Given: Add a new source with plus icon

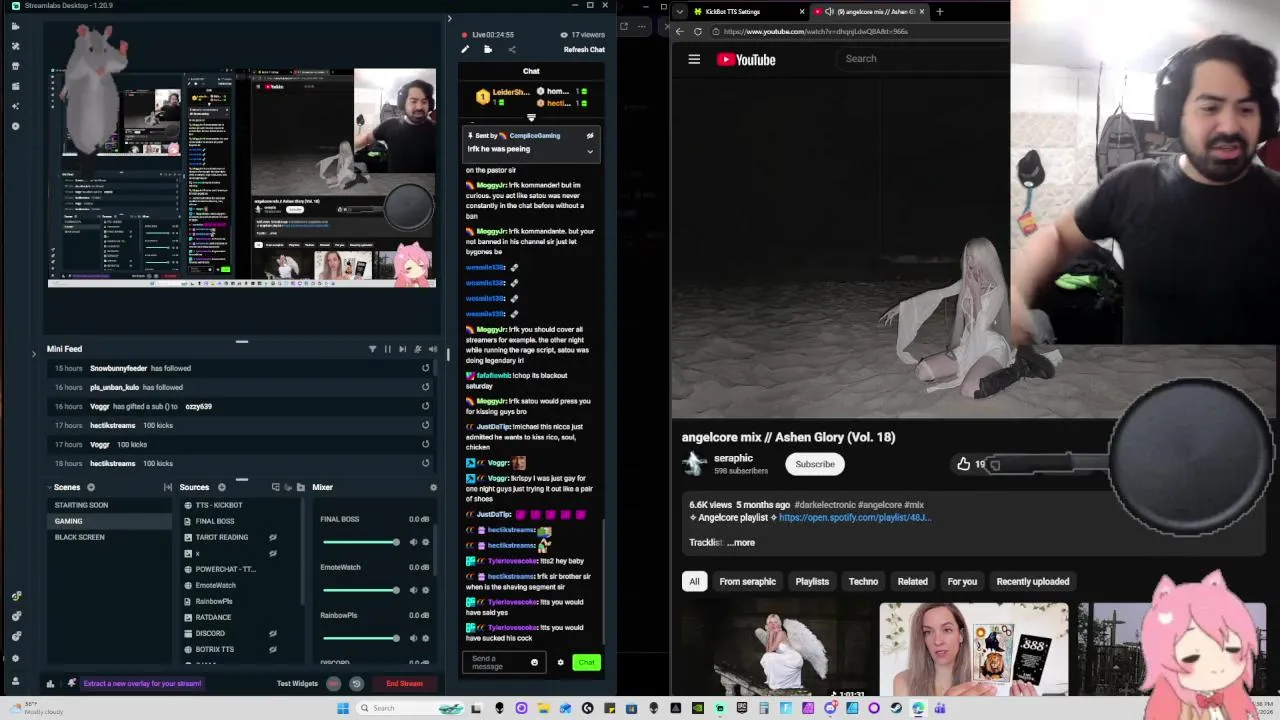Looking at the screenshot, I should [x=222, y=487].
